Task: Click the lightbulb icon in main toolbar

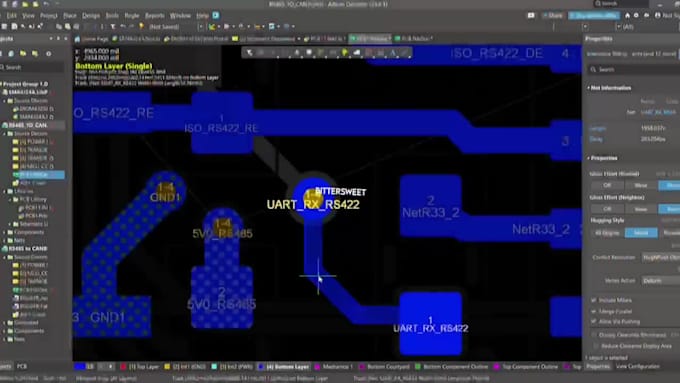Action: point(141,26)
